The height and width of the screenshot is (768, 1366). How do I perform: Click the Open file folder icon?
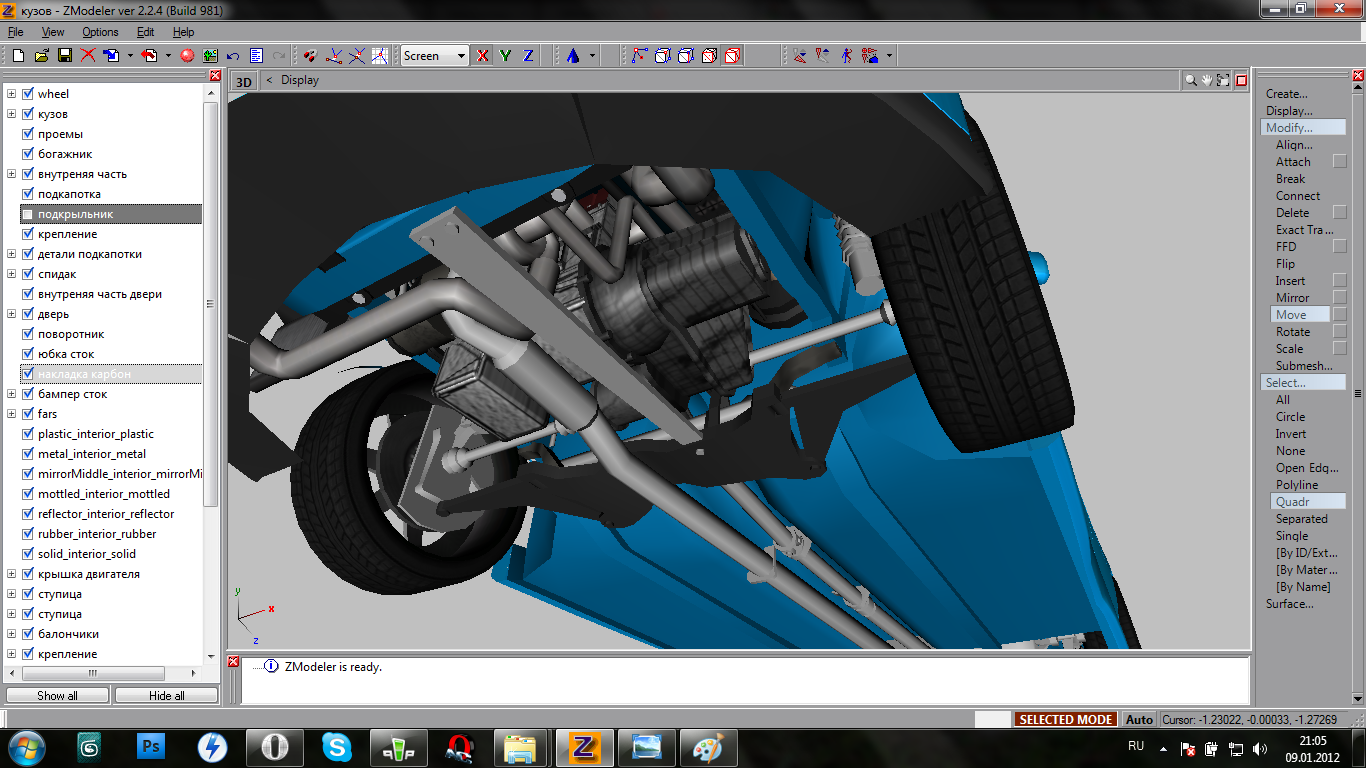tap(41, 56)
